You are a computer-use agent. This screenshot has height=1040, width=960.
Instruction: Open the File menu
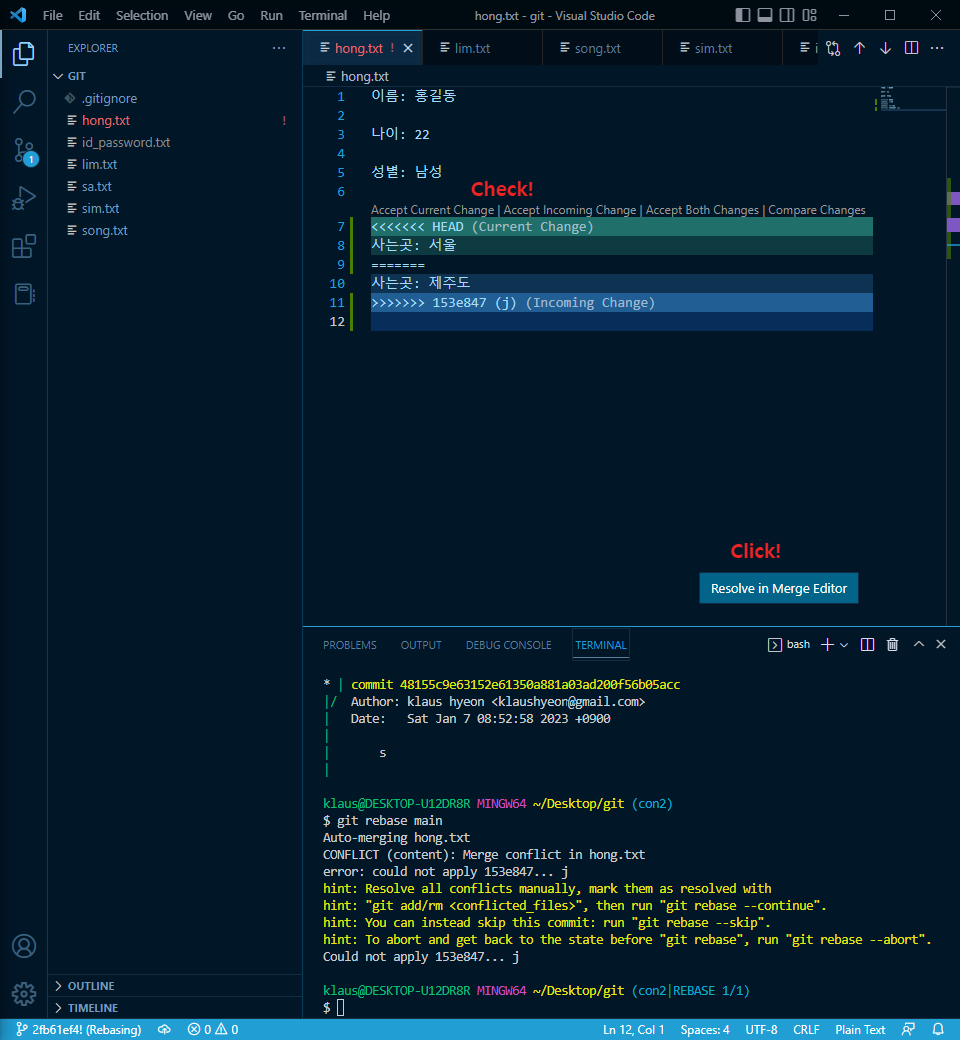(x=52, y=15)
